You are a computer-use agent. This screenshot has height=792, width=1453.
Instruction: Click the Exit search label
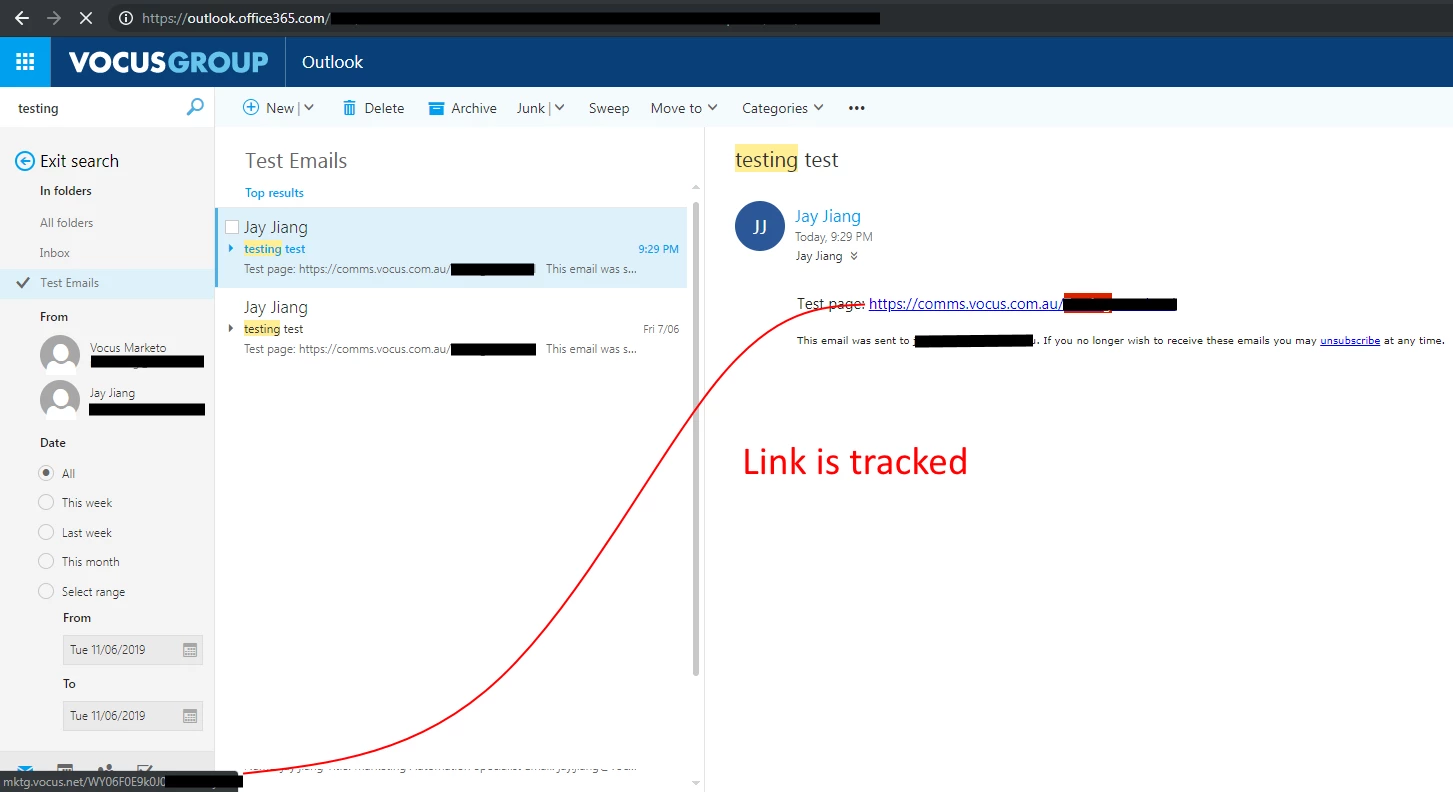pos(79,161)
